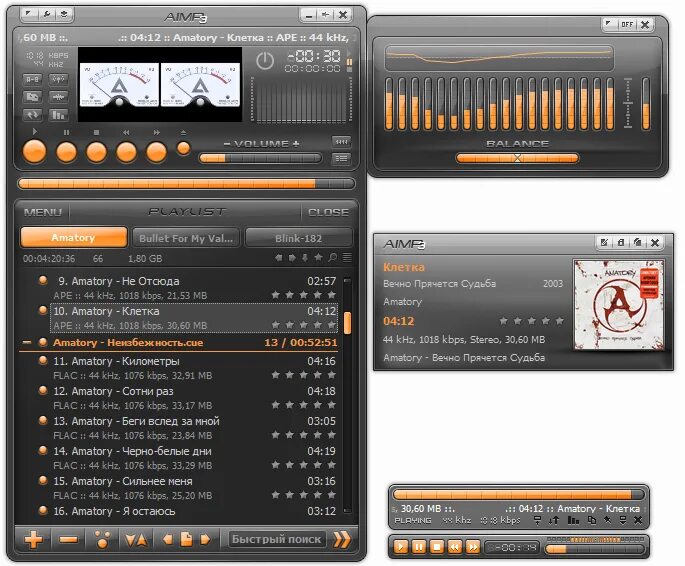Collapse the Amatory - Неизбежность.cue group
The height and width of the screenshot is (566, 685).
(27, 343)
